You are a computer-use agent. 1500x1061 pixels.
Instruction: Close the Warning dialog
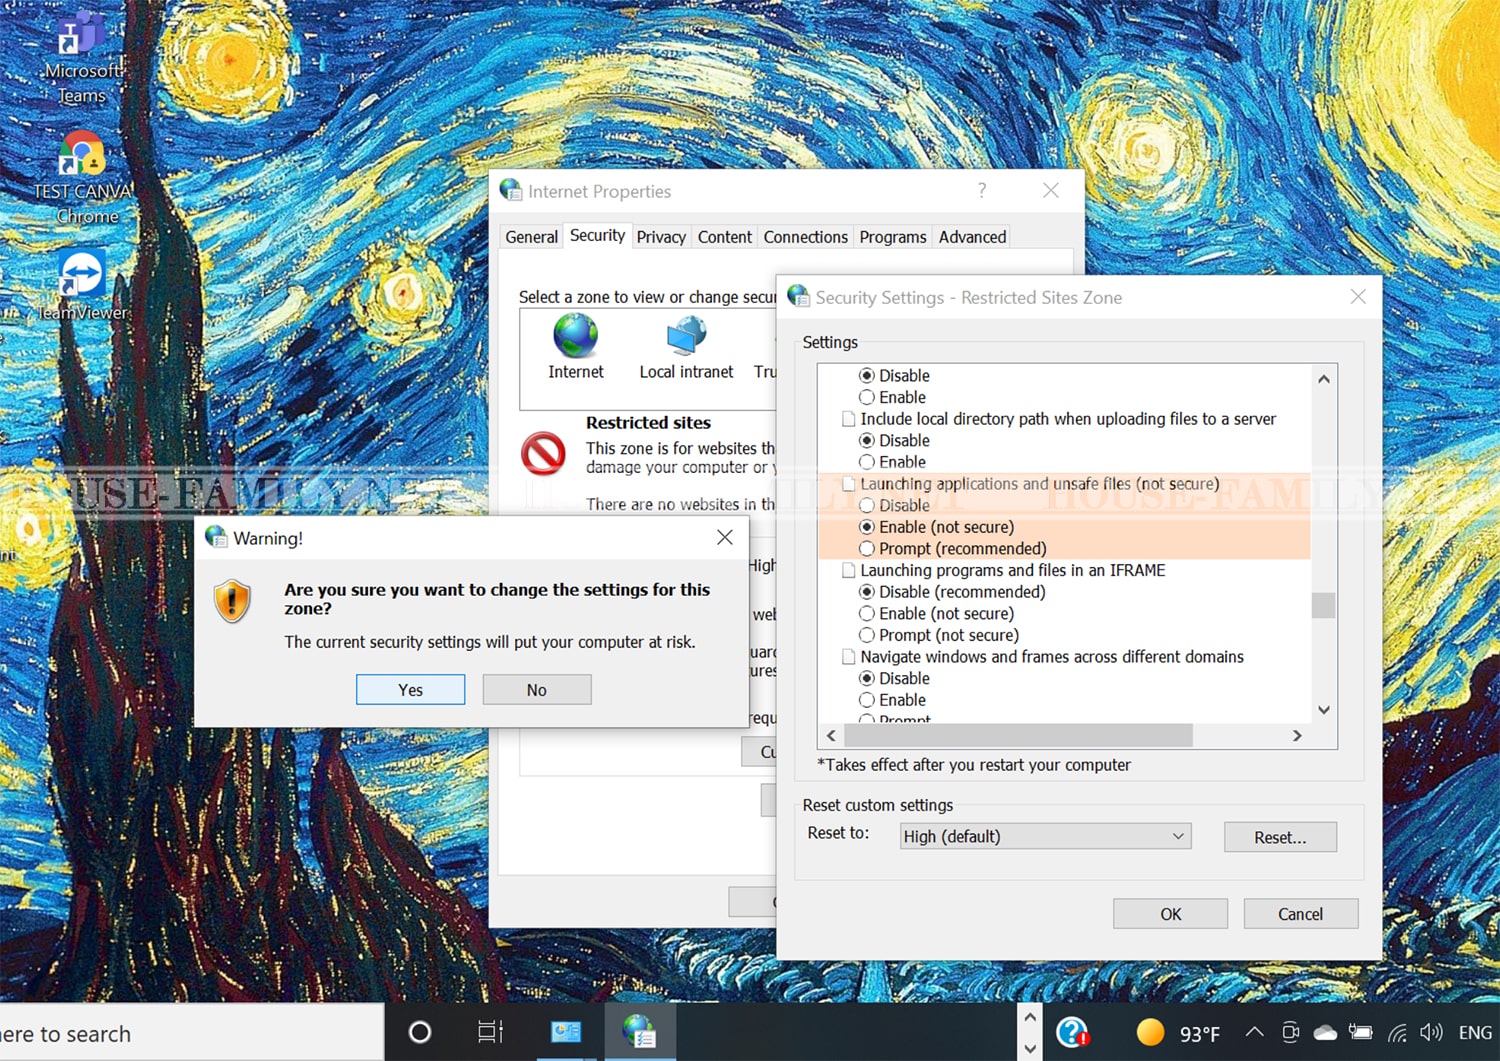[x=725, y=538]
